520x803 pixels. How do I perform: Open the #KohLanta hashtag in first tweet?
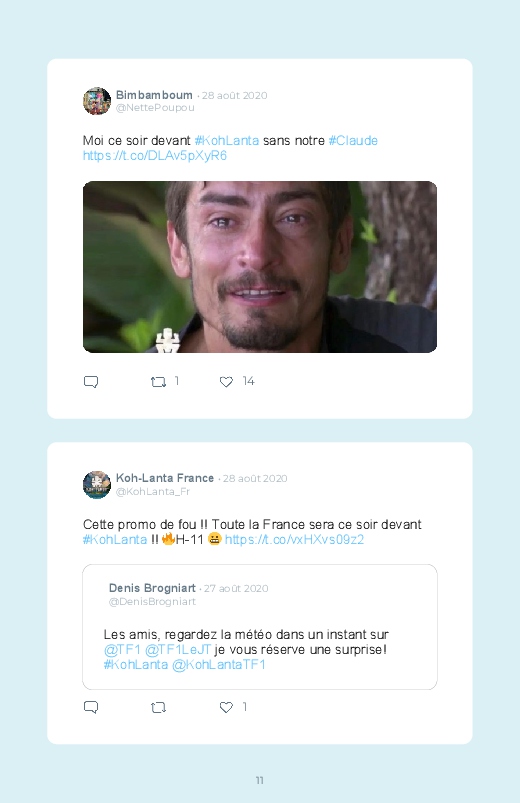coord(226,141)
